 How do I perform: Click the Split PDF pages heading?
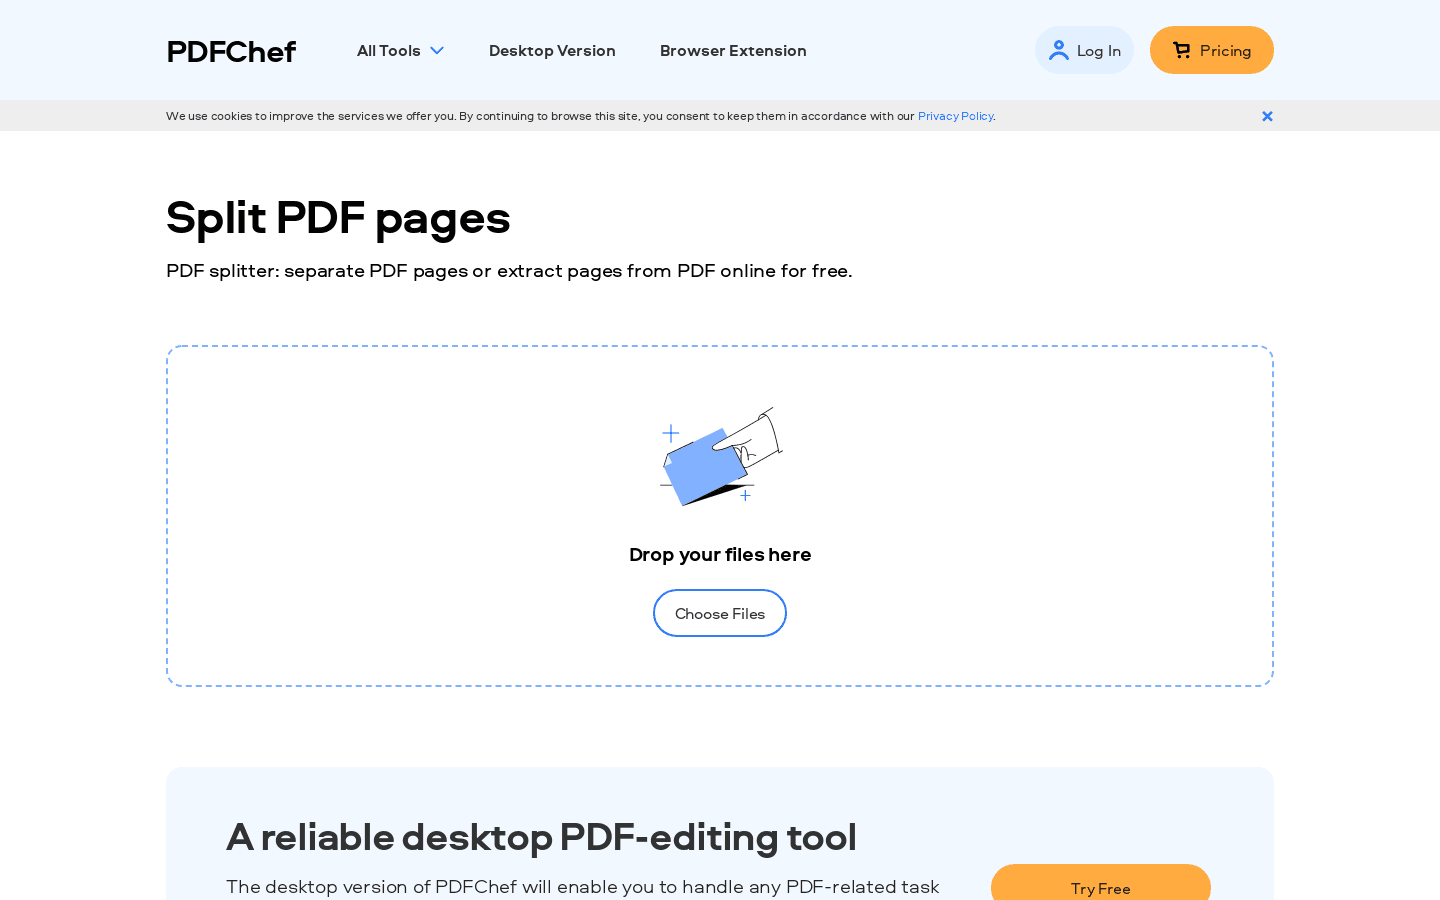338,218
